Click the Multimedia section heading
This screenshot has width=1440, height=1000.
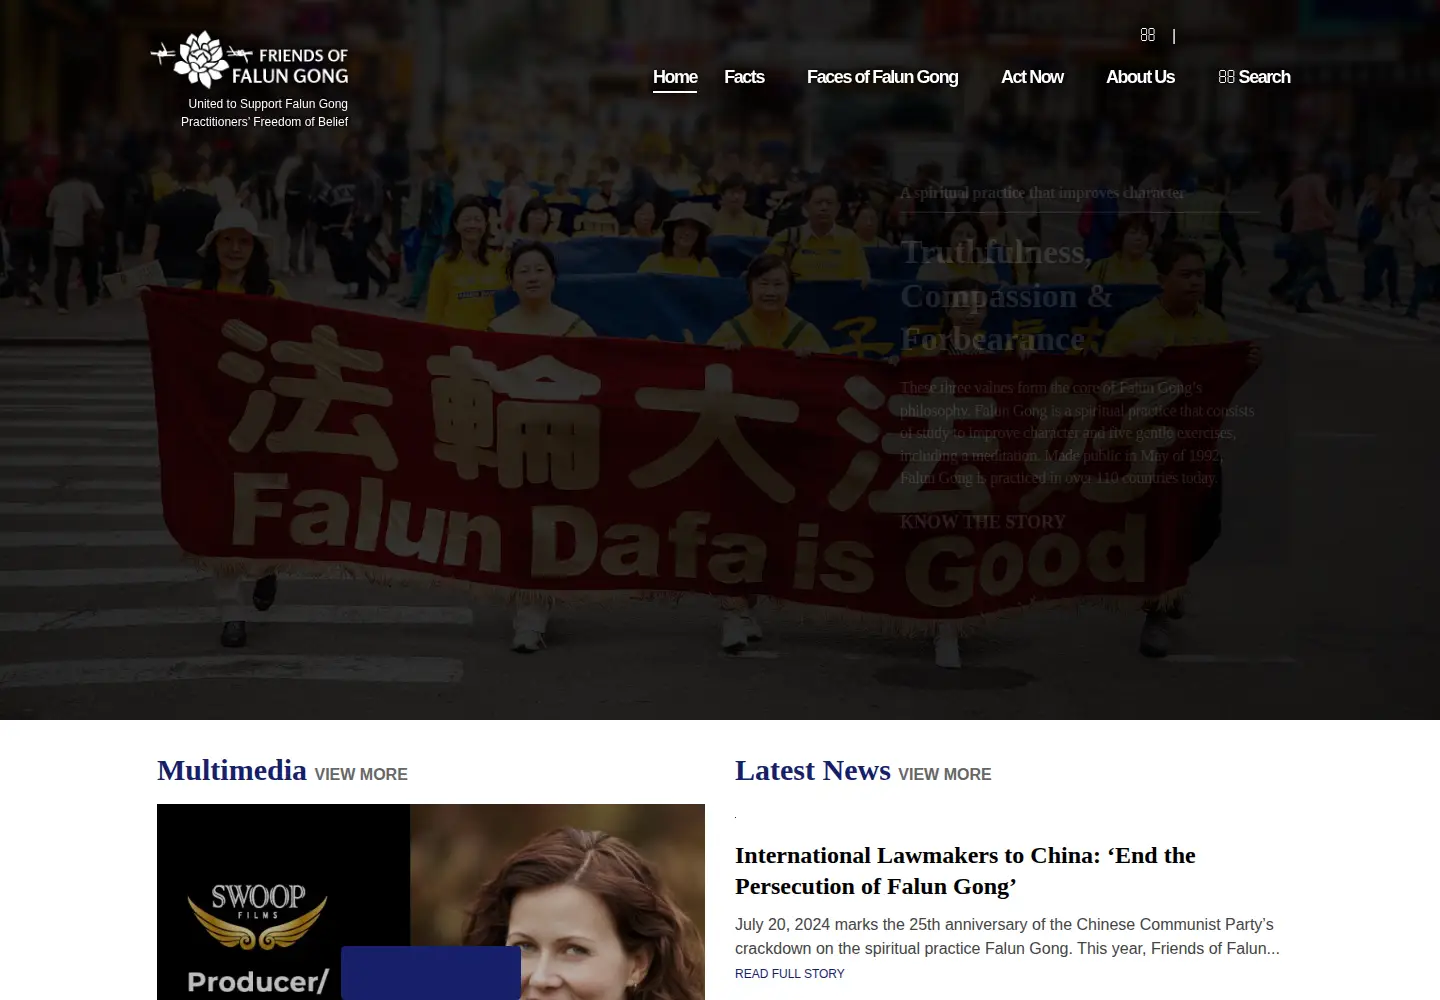(232, 770)
